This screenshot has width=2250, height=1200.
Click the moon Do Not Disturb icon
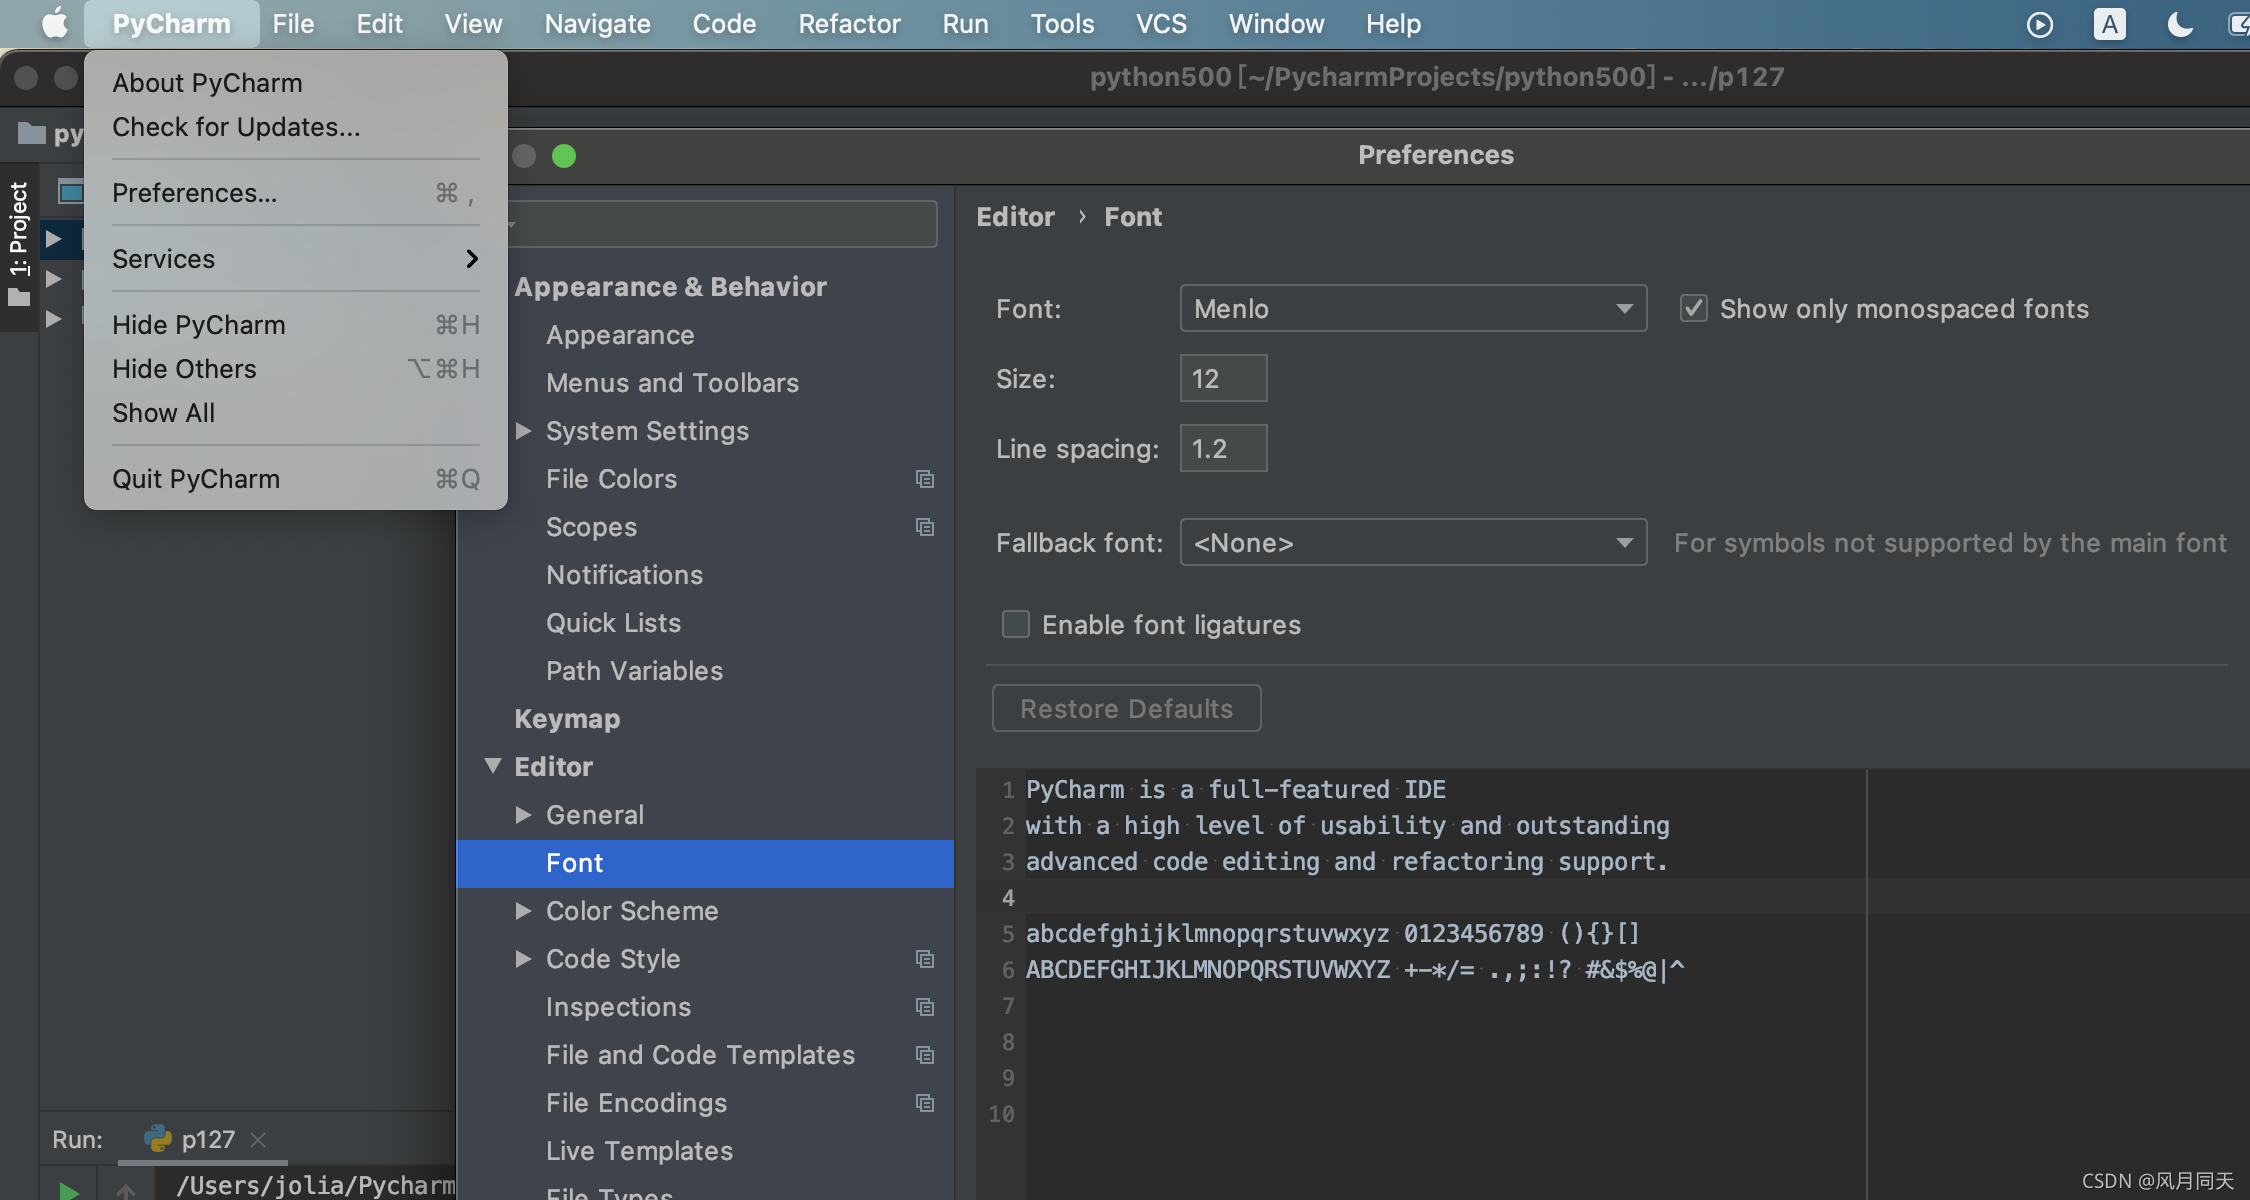click(2180, 24)
